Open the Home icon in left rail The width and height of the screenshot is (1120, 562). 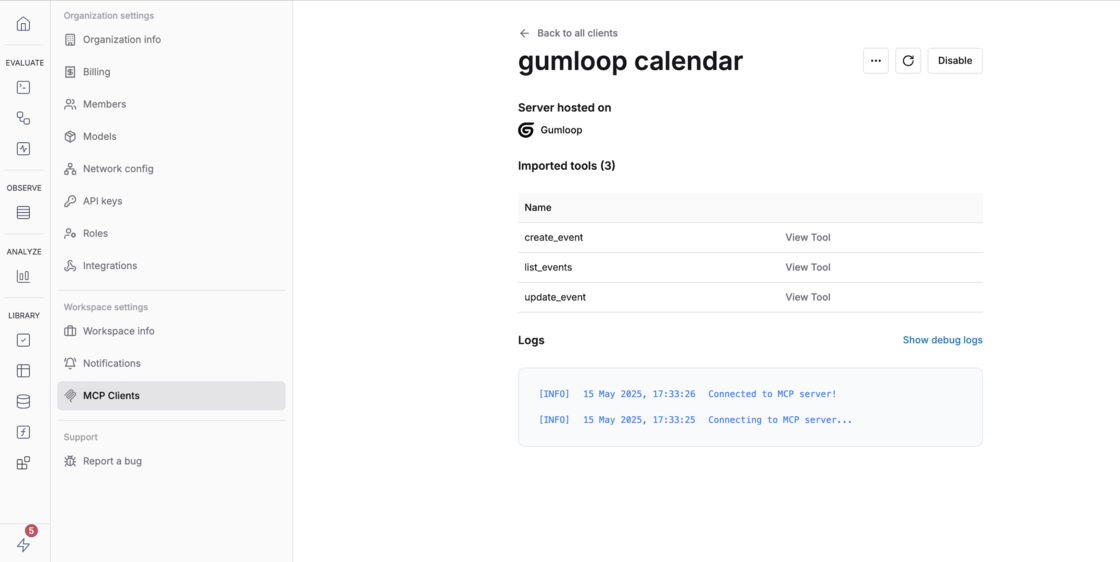tap(24, 24)
